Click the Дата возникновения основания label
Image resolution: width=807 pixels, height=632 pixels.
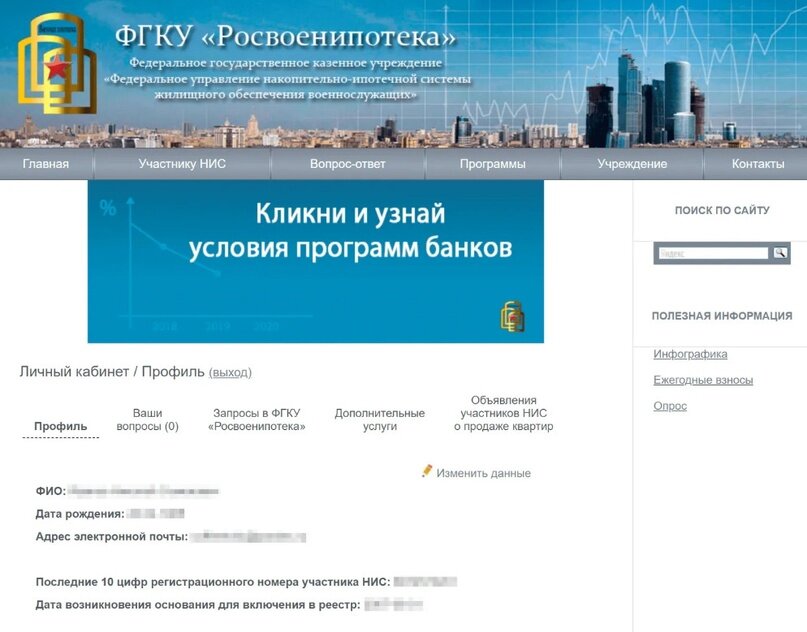coord(198,604)
